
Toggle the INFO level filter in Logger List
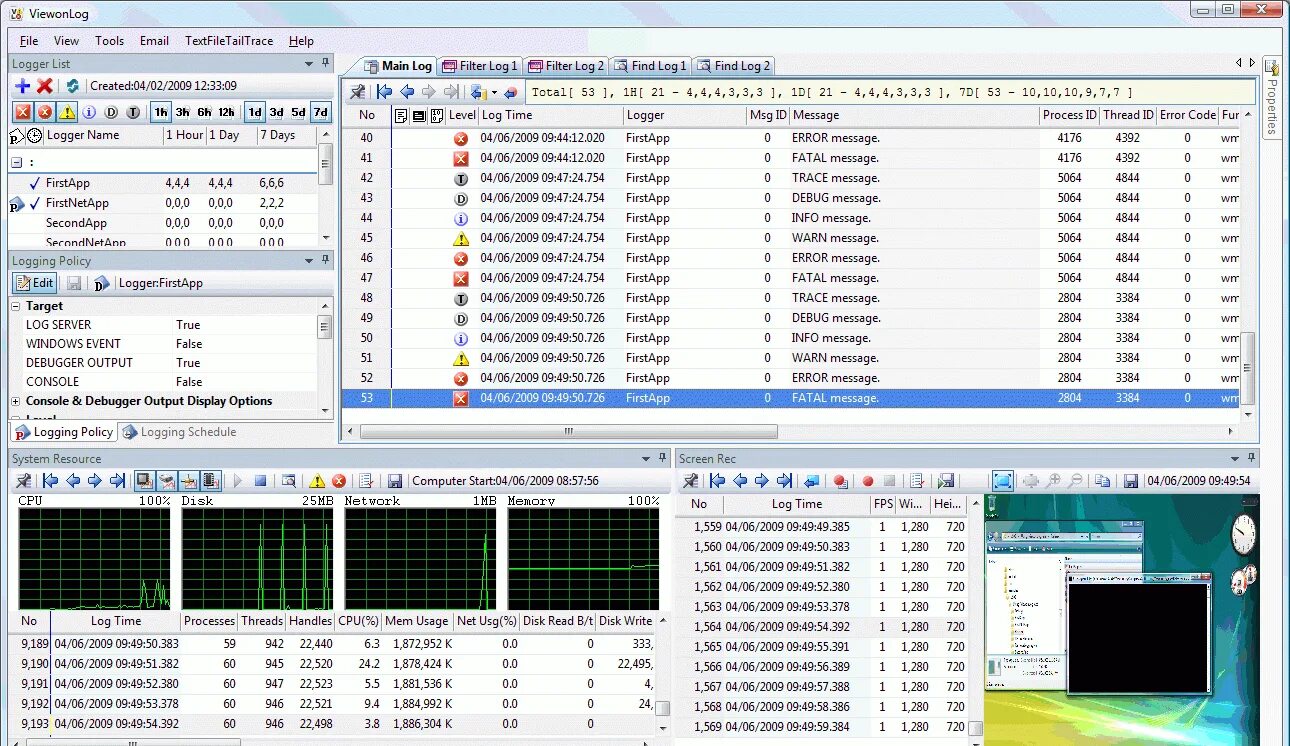click(x=89, y=112)
